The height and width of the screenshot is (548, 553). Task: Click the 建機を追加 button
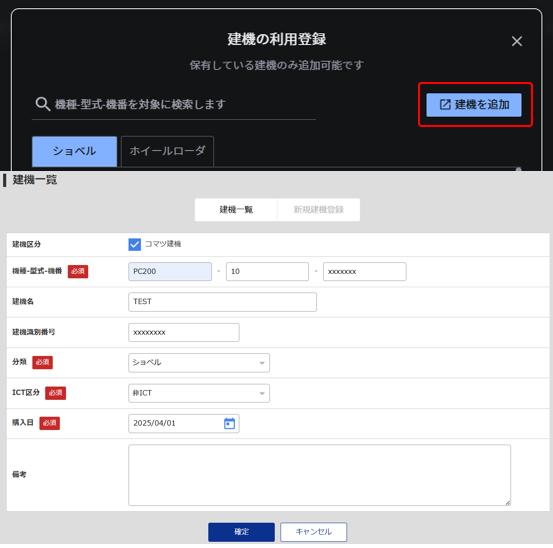pos(474,105)
